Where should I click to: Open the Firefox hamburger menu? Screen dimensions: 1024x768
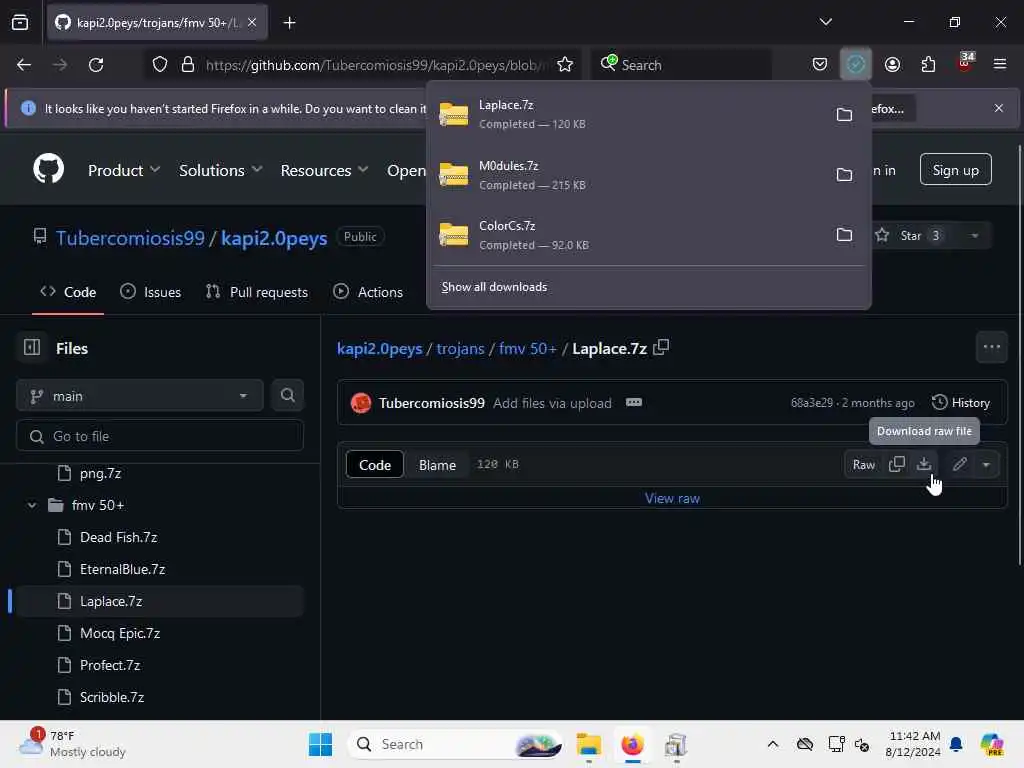[999, 64]
